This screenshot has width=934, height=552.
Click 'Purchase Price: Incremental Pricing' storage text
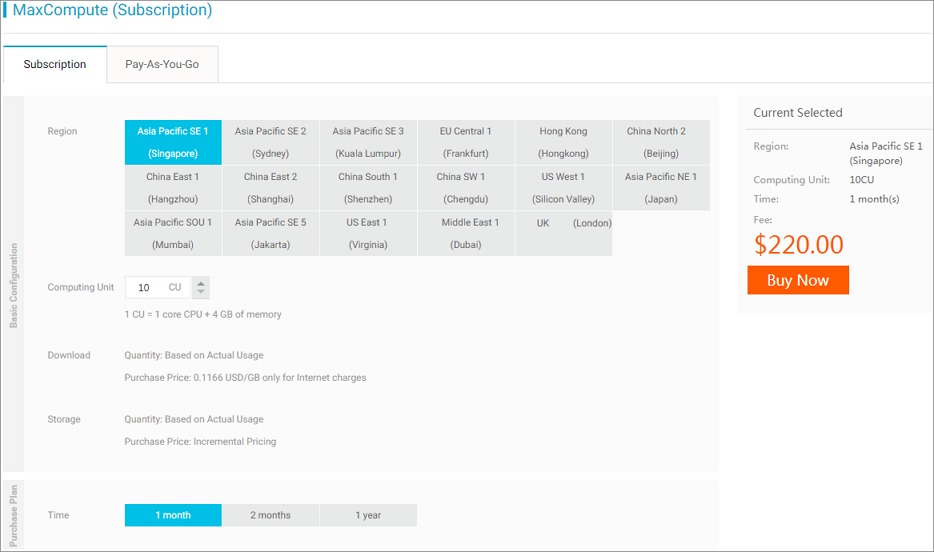(x=200, y=441)
